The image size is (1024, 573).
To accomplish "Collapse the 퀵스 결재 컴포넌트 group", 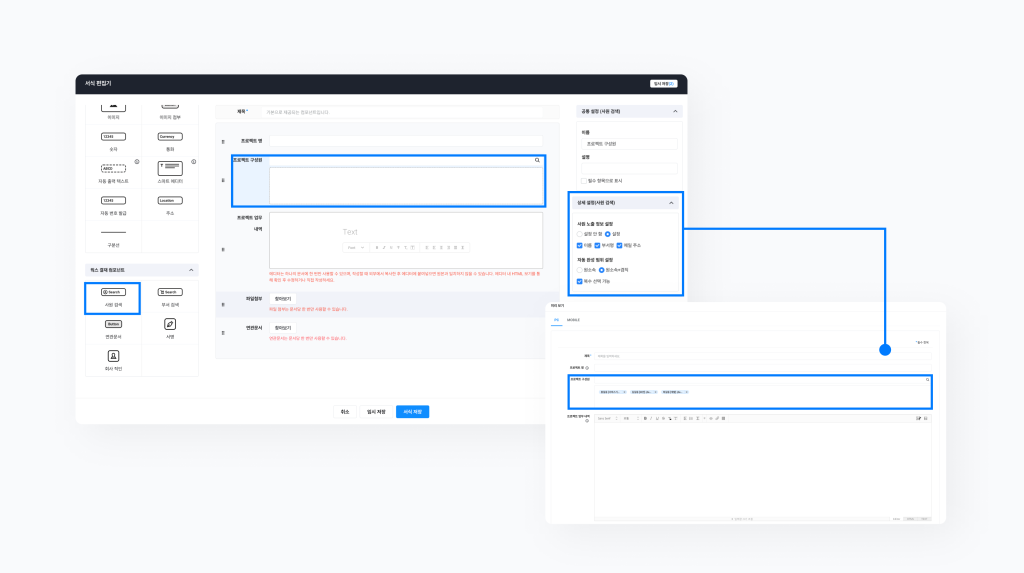I will 191,270.
